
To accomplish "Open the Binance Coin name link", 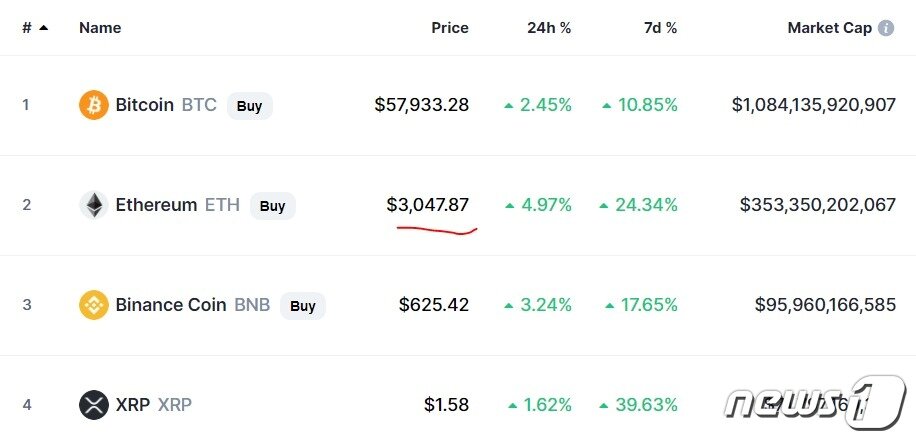I will (170, 305).
